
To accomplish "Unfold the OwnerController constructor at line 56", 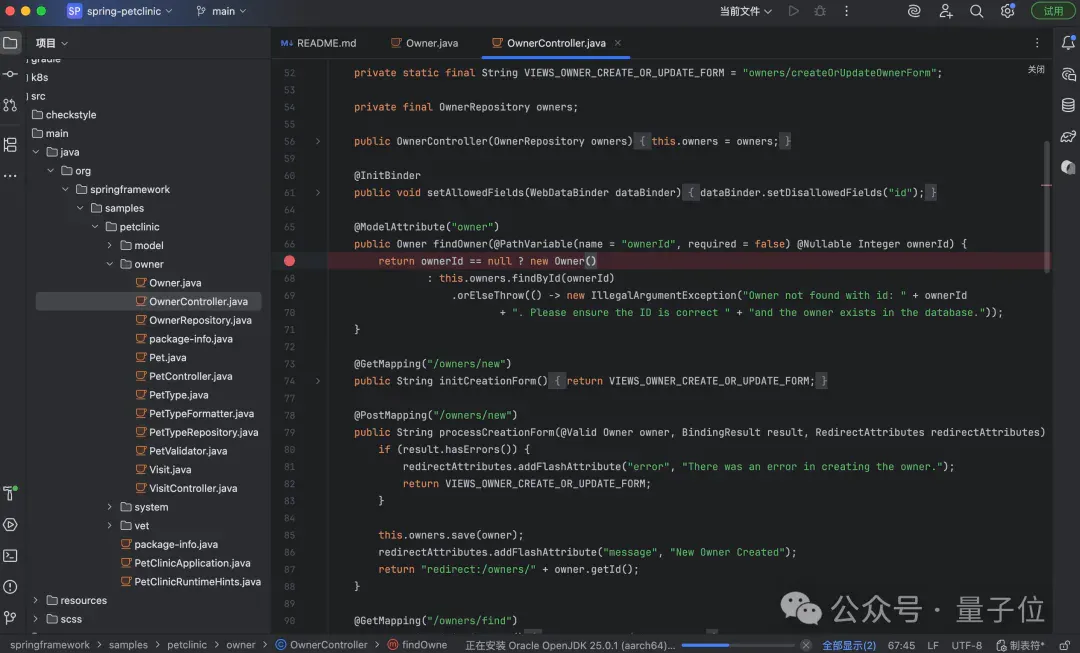I will tap(318, 141).
